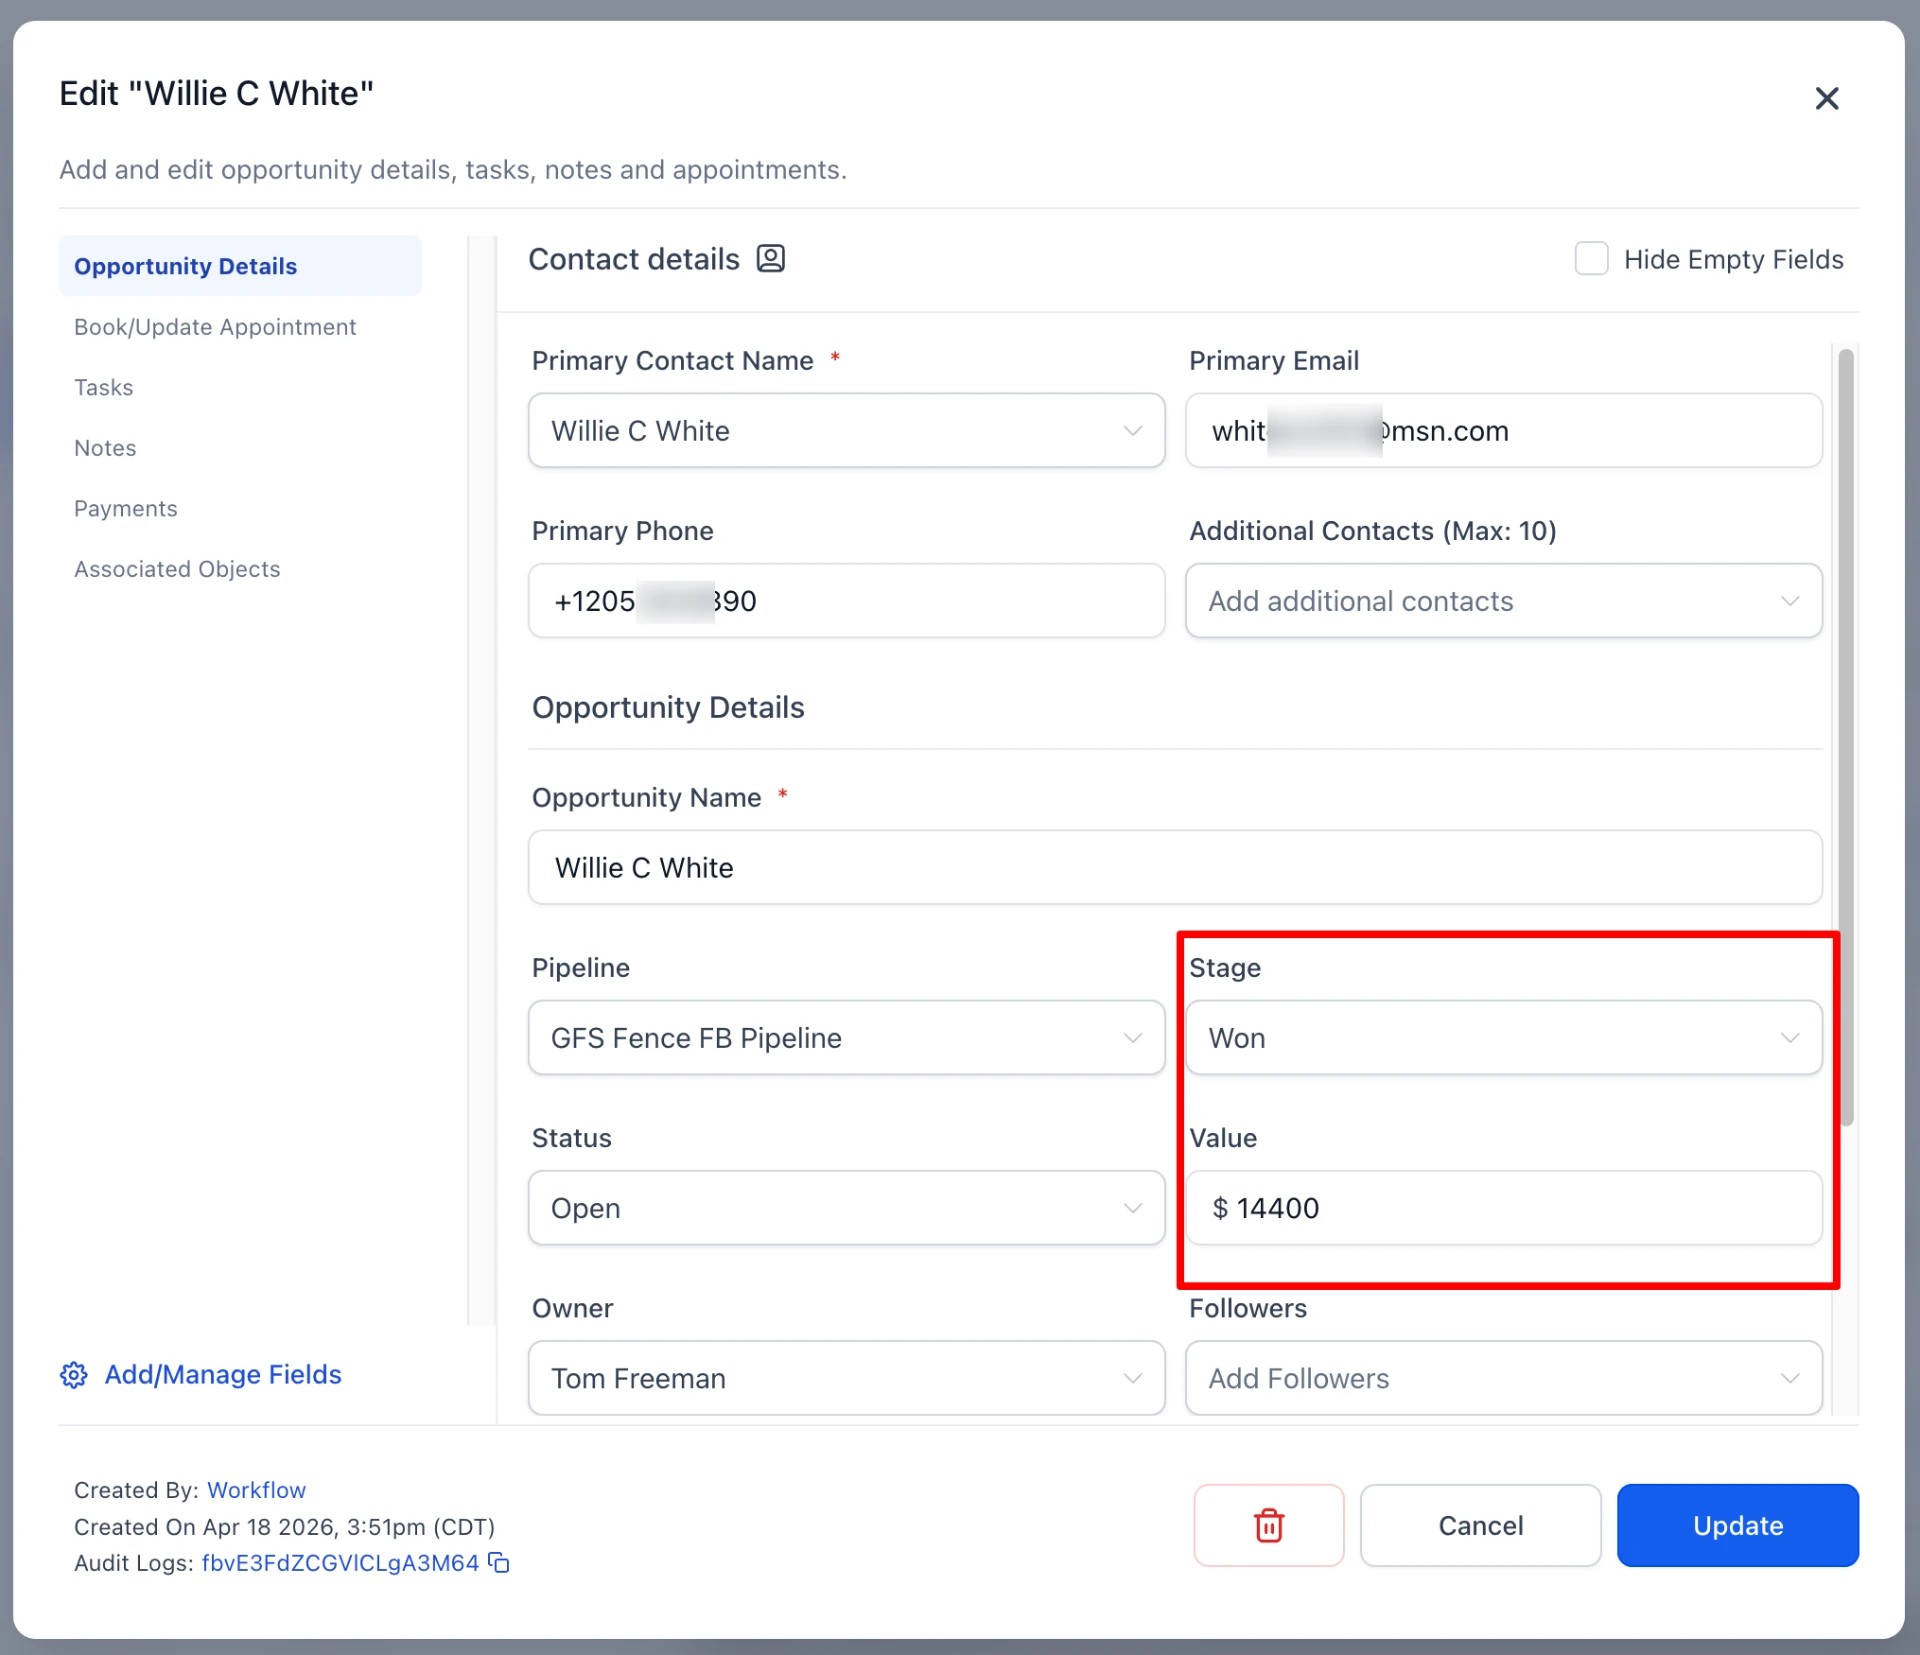Close the Edit opportunity dialog
Image resolution: width=1920 pixels, height=1655 pixels.
tap(1826, 98)
